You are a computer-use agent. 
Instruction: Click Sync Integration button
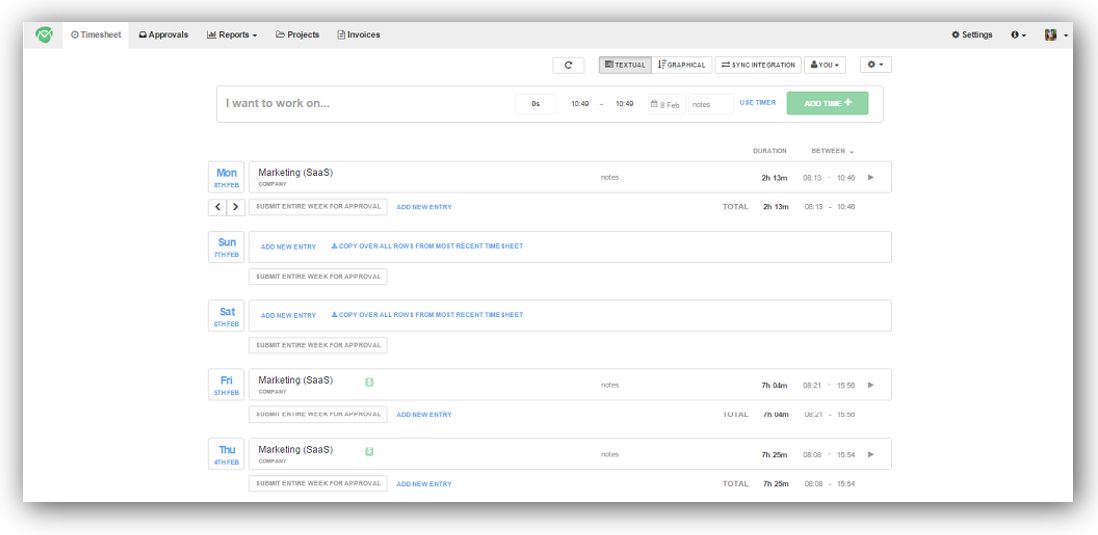(758, 65)
